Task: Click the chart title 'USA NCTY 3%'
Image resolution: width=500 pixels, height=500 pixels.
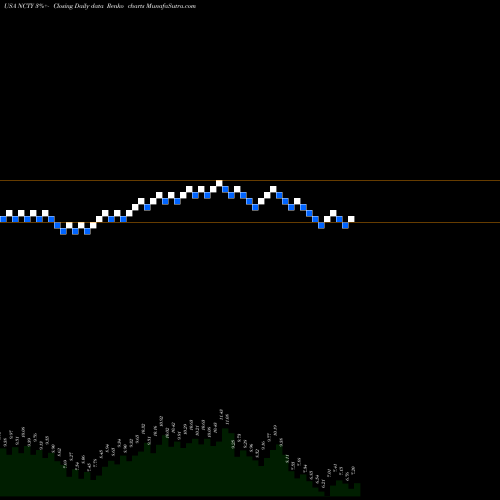Action: tap(25, 6)
